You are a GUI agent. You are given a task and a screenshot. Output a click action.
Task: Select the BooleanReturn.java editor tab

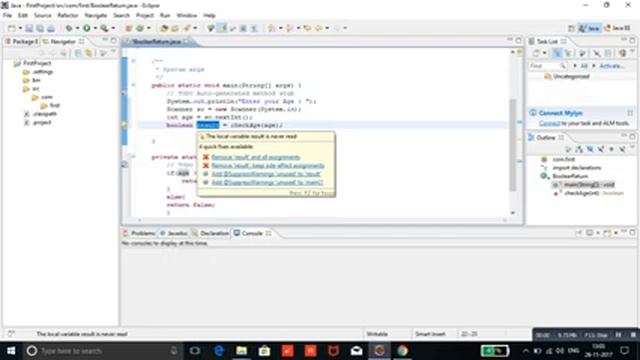pyautogui.click(x=157, y=42)
